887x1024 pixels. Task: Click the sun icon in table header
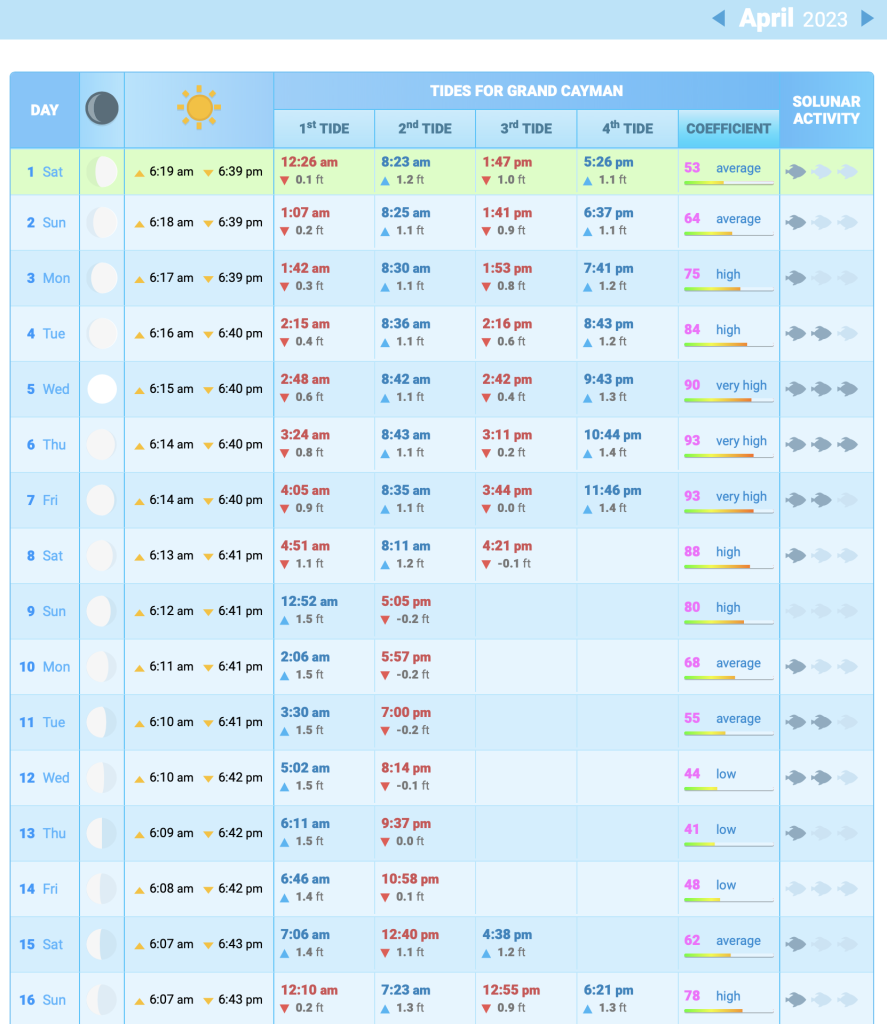click(199, 108)
